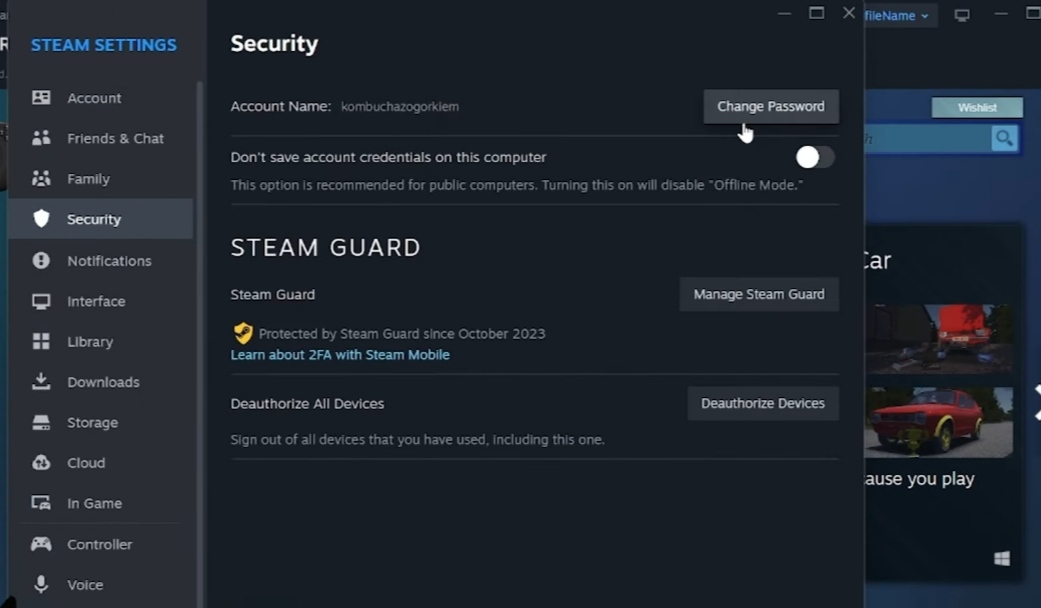
Task: Click the Change Password button
Action: (x=771, y=106)
